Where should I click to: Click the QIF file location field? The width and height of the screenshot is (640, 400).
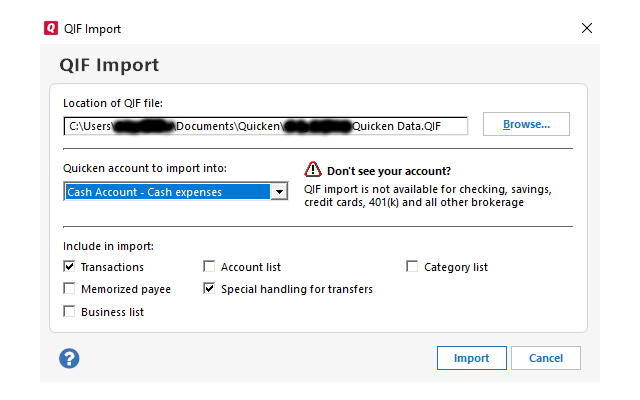266,126
